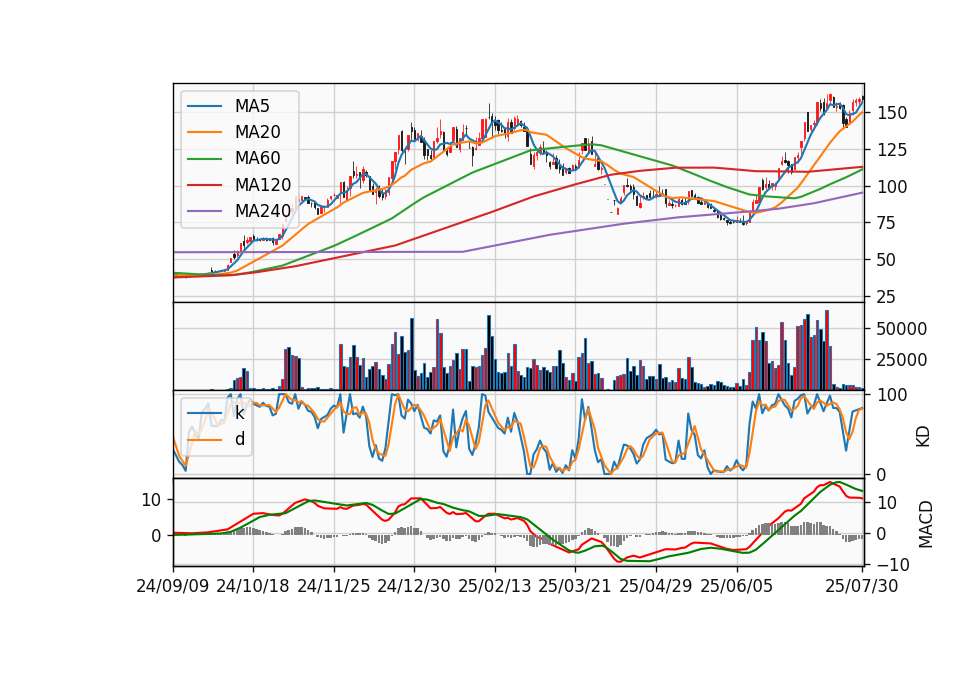Viewport: 960px width, 690px height.
Task: Click the MA5 legend label
Action: [252, 106]
